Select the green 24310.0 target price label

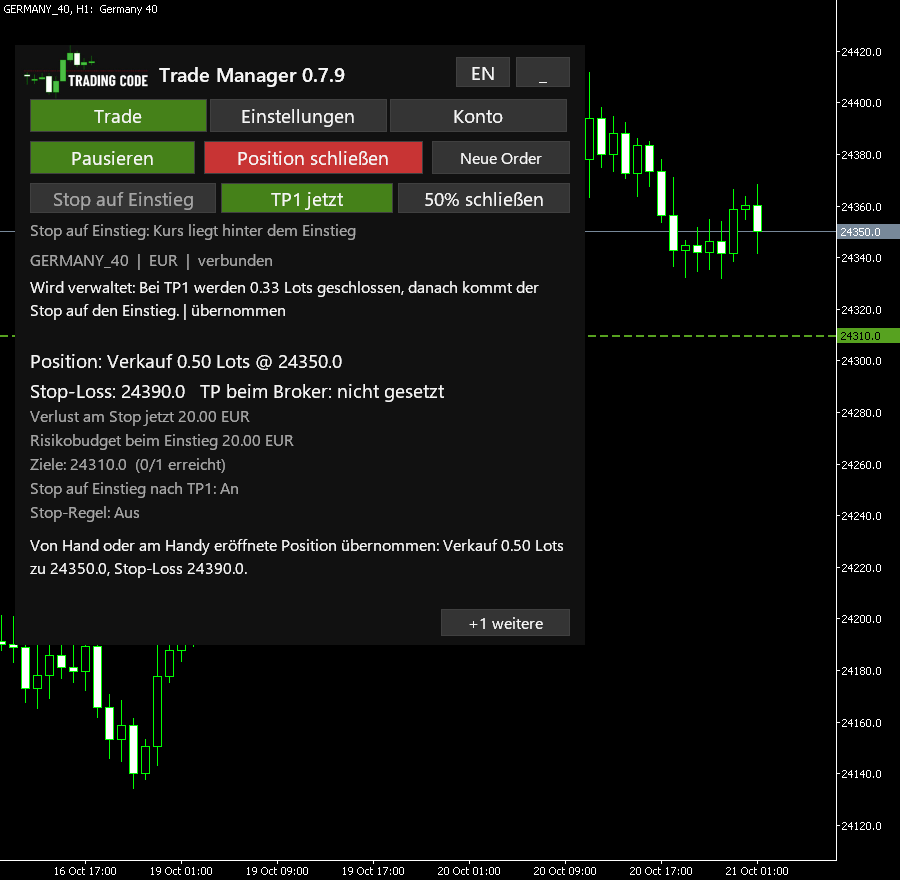tap(867, 336)
